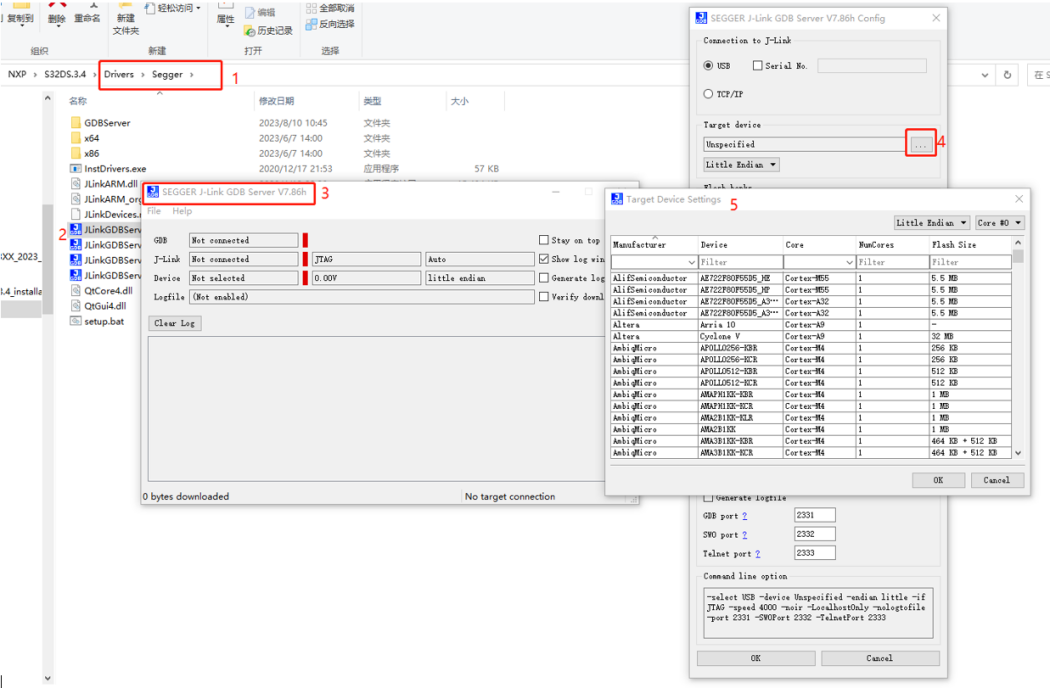Screen dimensions: 1050x689
Task: Enable the Serial No. checkbox
Action: pos(758,66)
